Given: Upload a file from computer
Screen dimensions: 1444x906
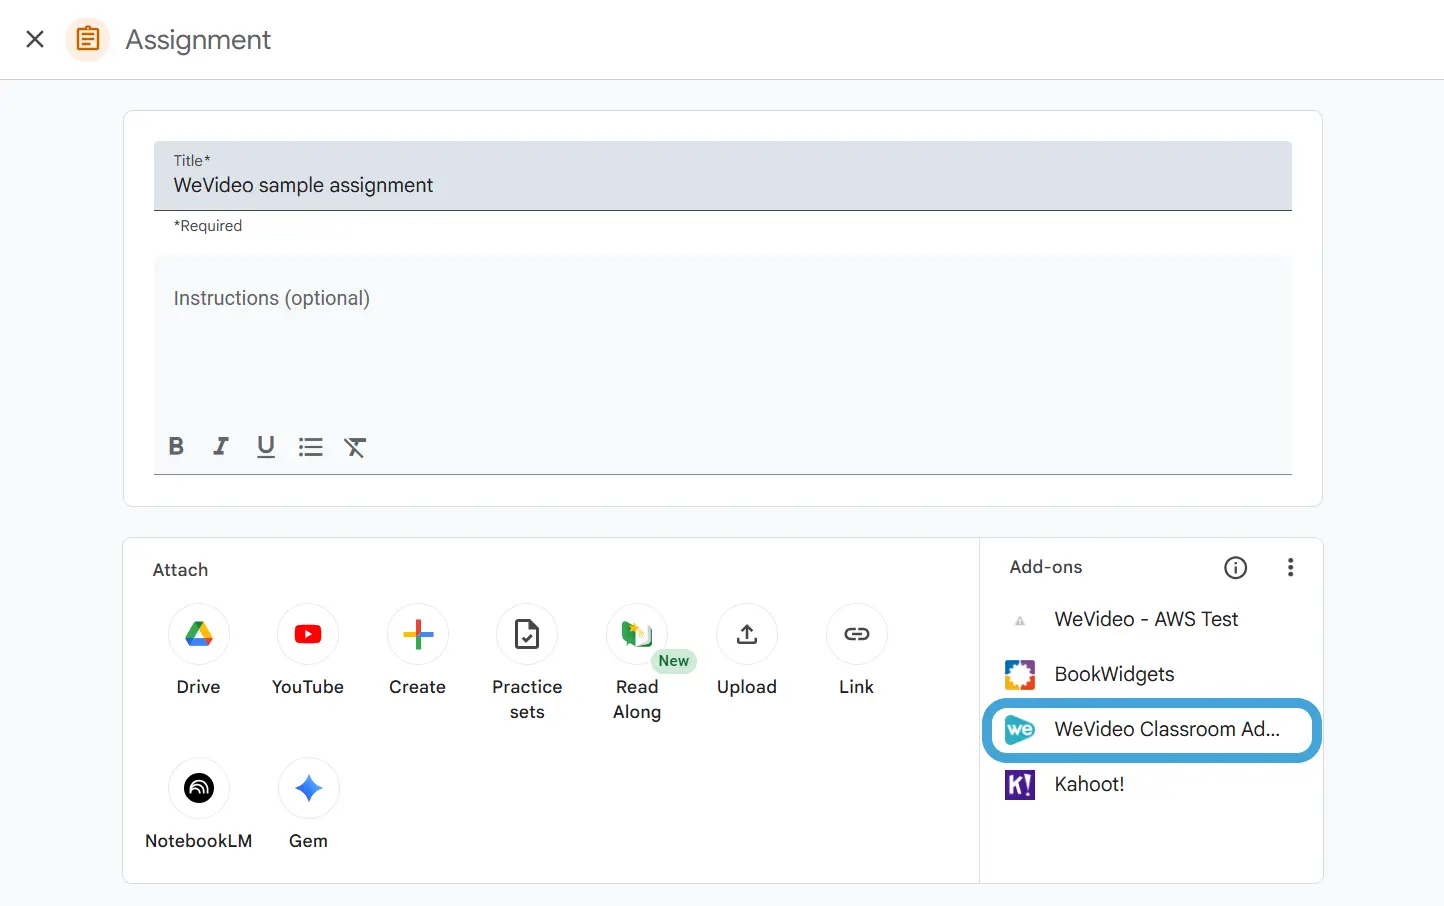Looking at the screenshot, I should [x=747, y=634].
